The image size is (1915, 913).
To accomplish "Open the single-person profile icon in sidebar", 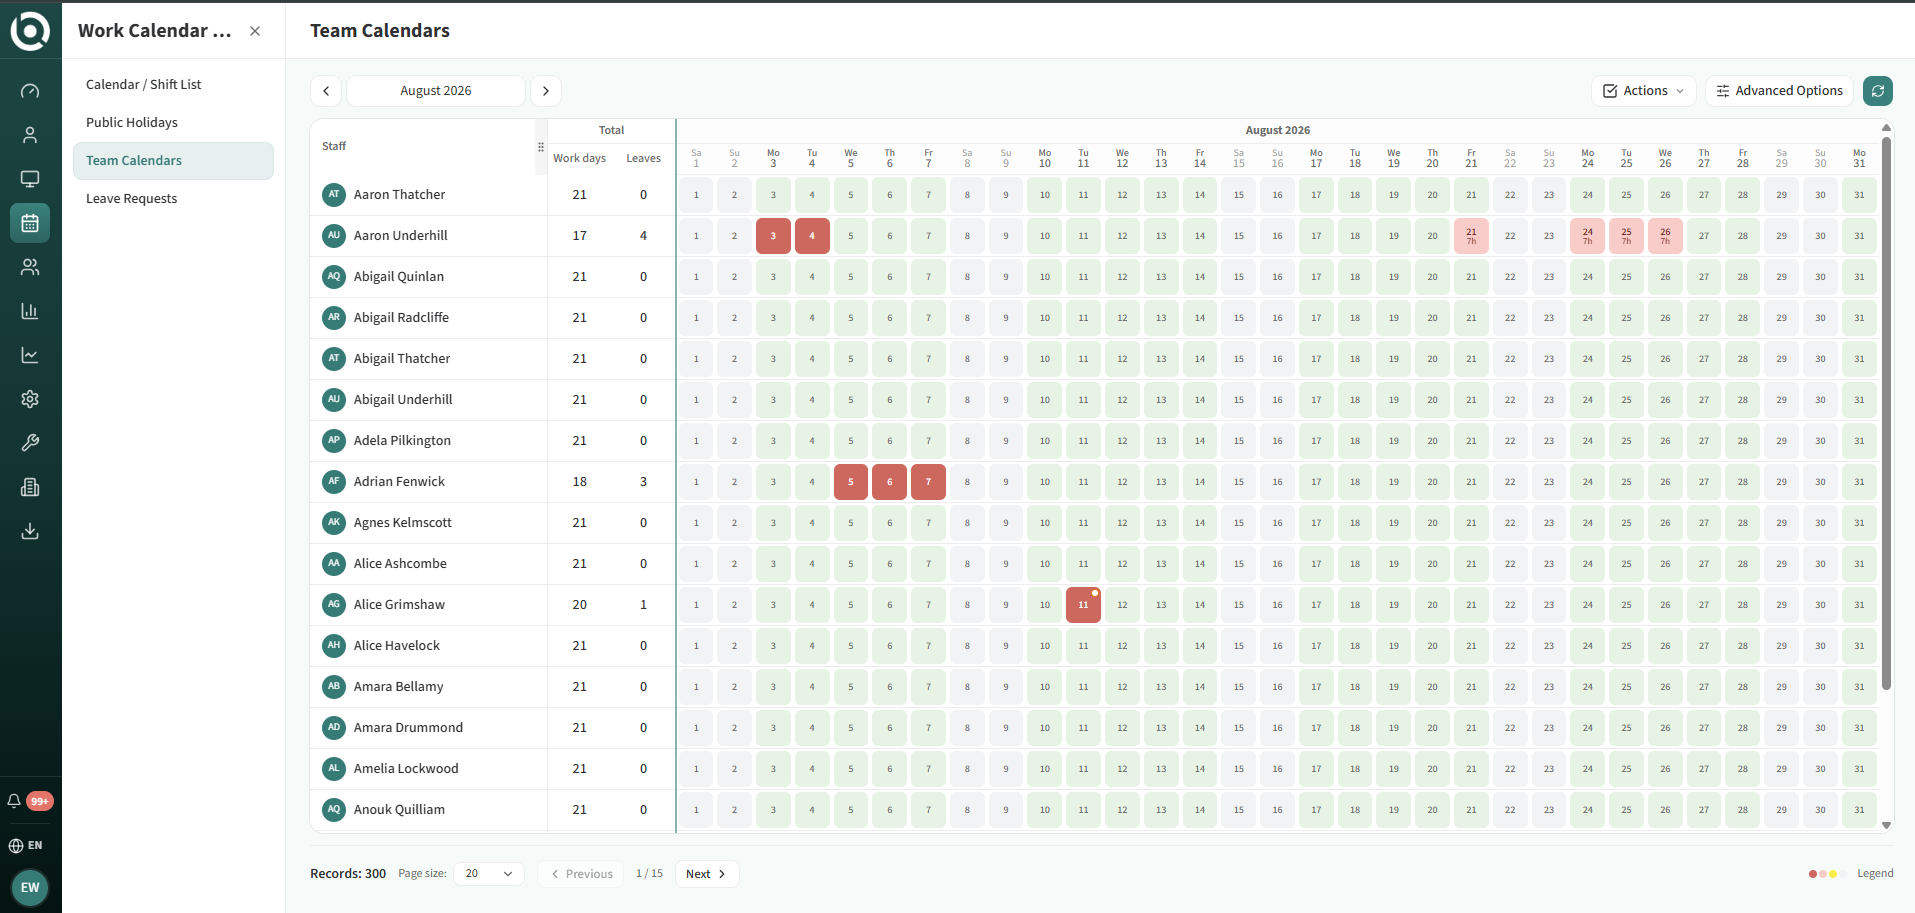I will (x=30, y=135).
